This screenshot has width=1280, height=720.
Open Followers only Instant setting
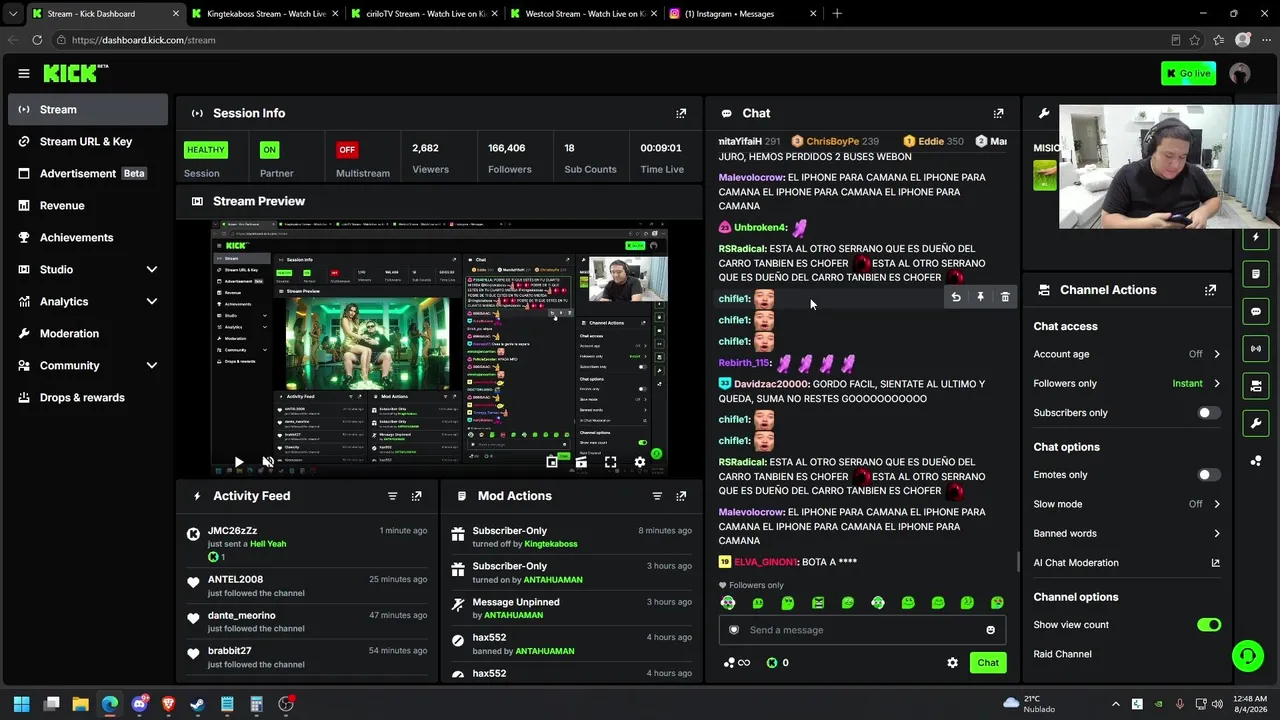click(1127, 383)
